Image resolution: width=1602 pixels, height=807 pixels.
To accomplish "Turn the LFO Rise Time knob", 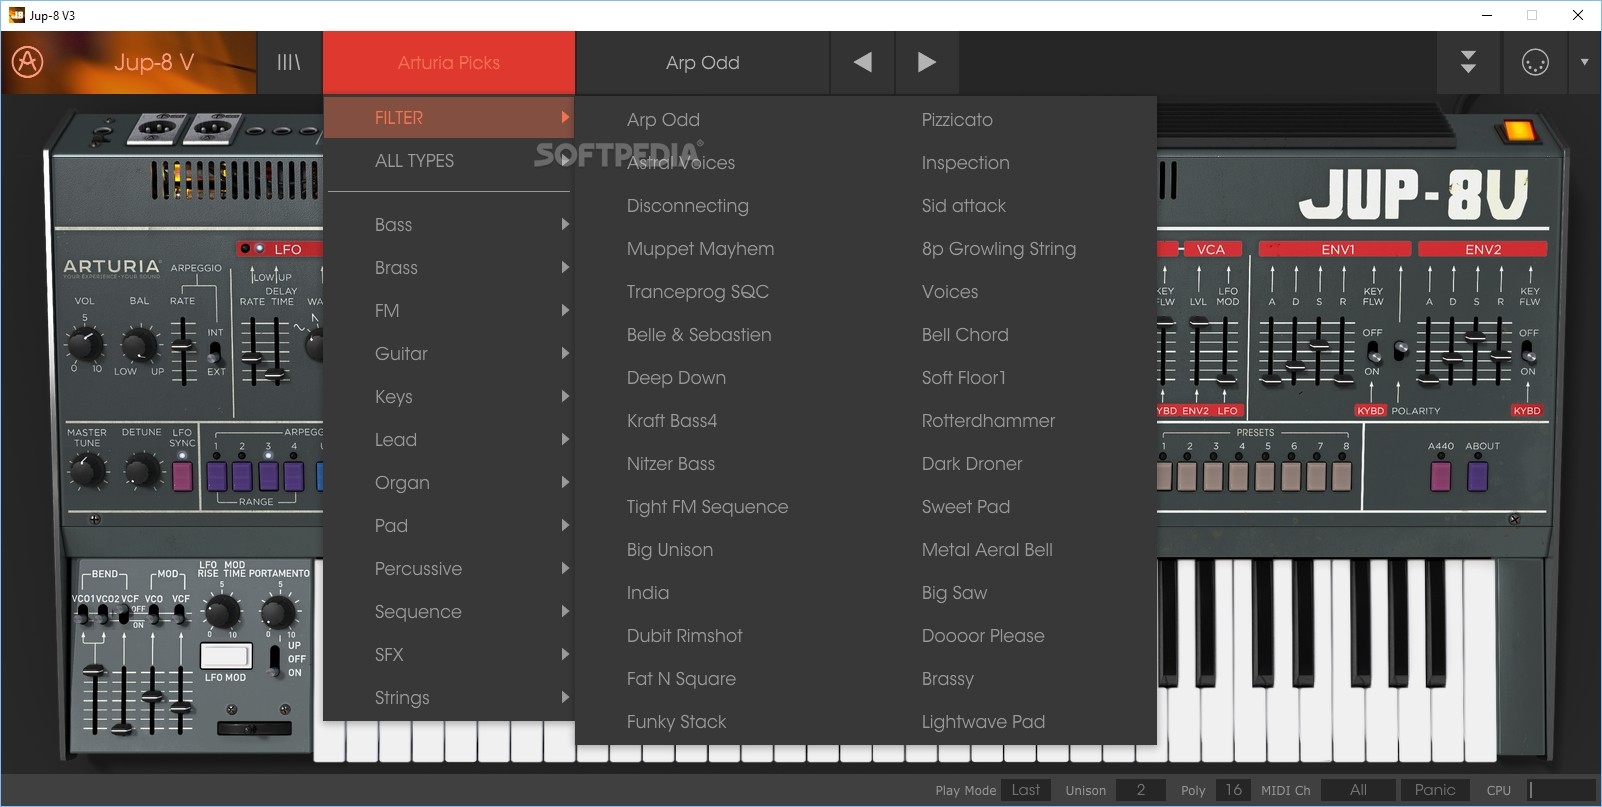I will (221, 611).
